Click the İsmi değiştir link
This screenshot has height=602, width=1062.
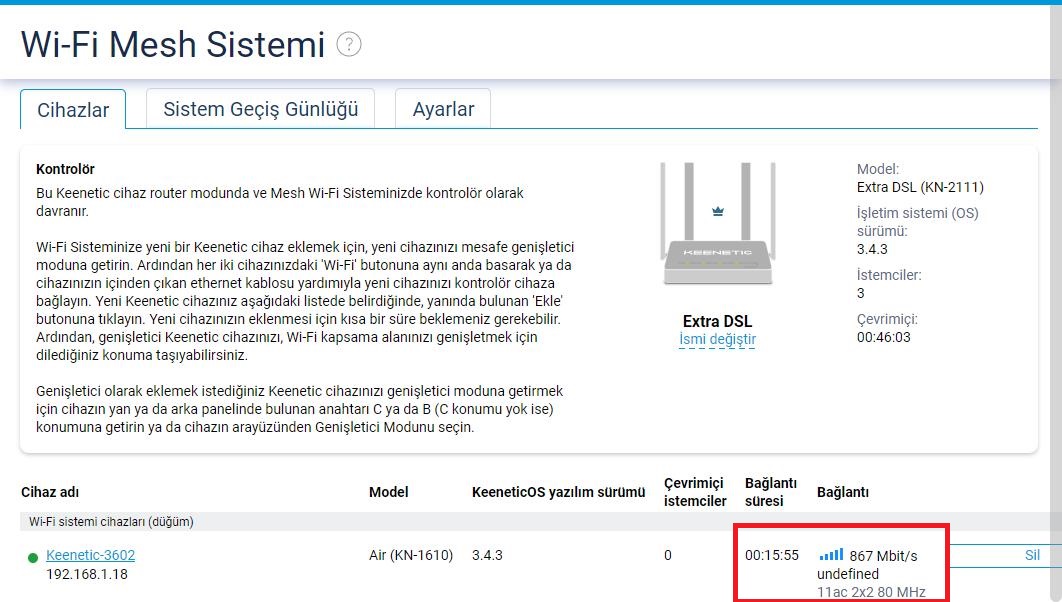click(x=717, y=339)
